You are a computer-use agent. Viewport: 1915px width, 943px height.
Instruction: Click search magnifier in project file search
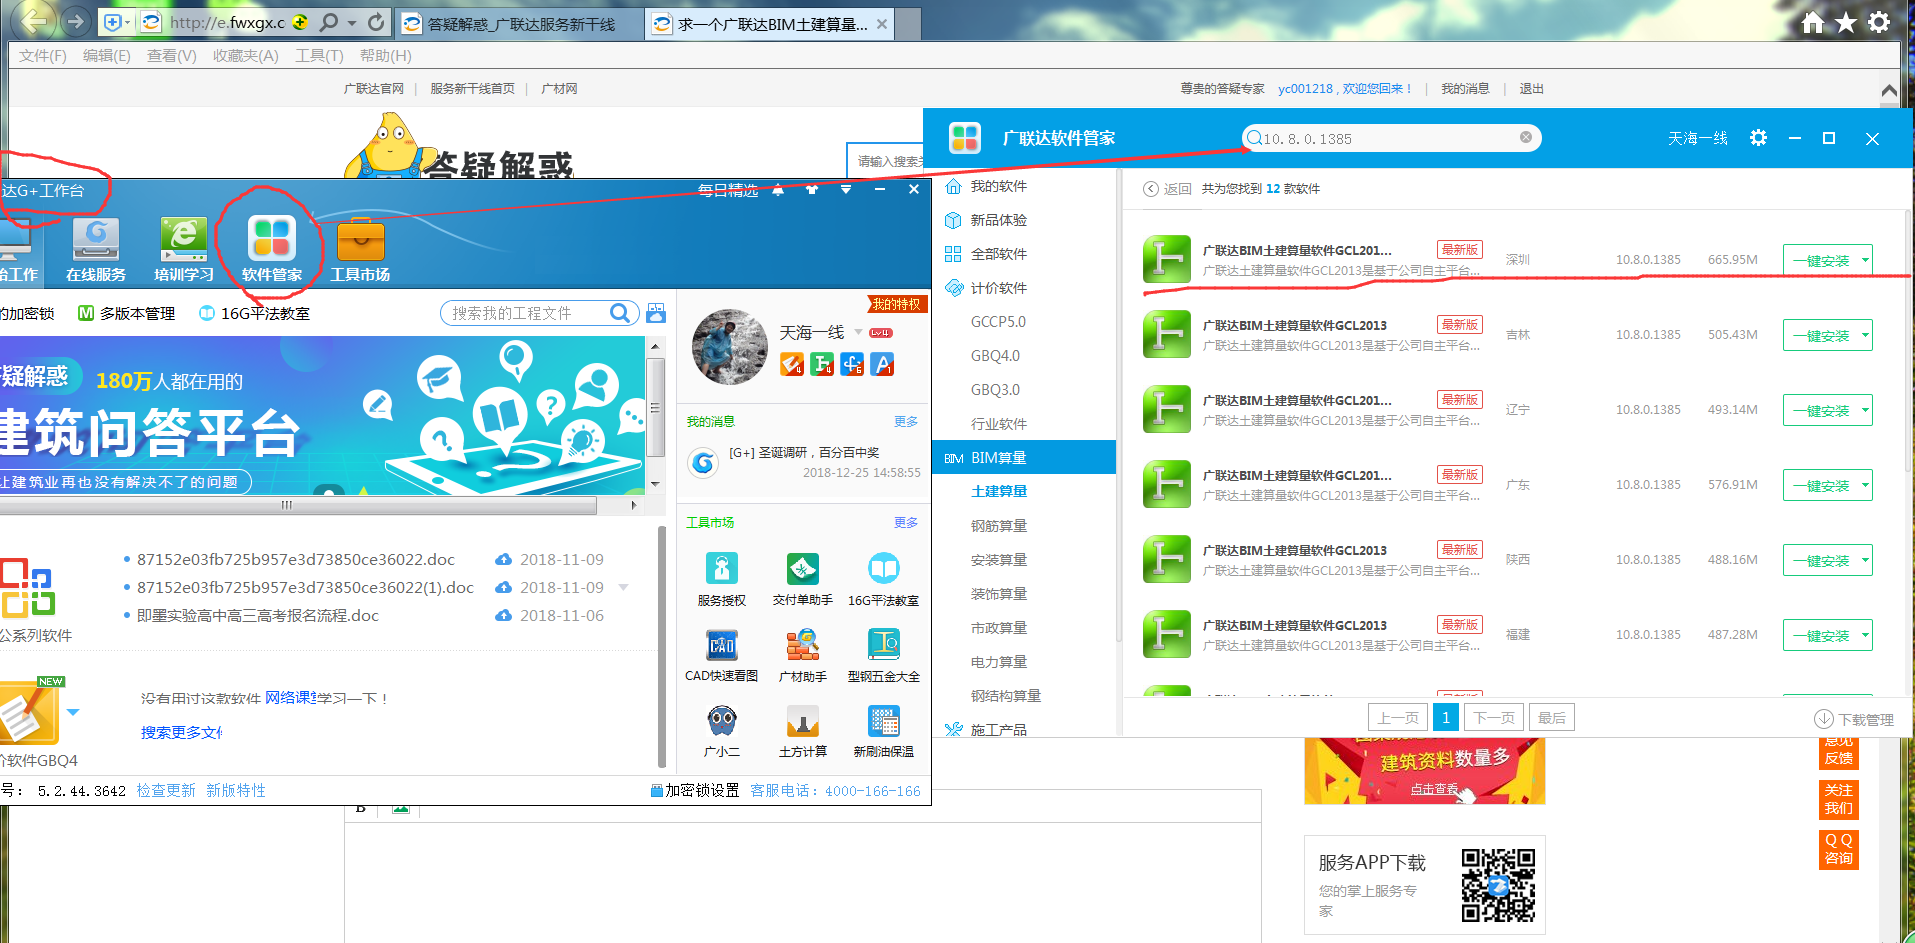pyautogui.click(x=620, y=313)
